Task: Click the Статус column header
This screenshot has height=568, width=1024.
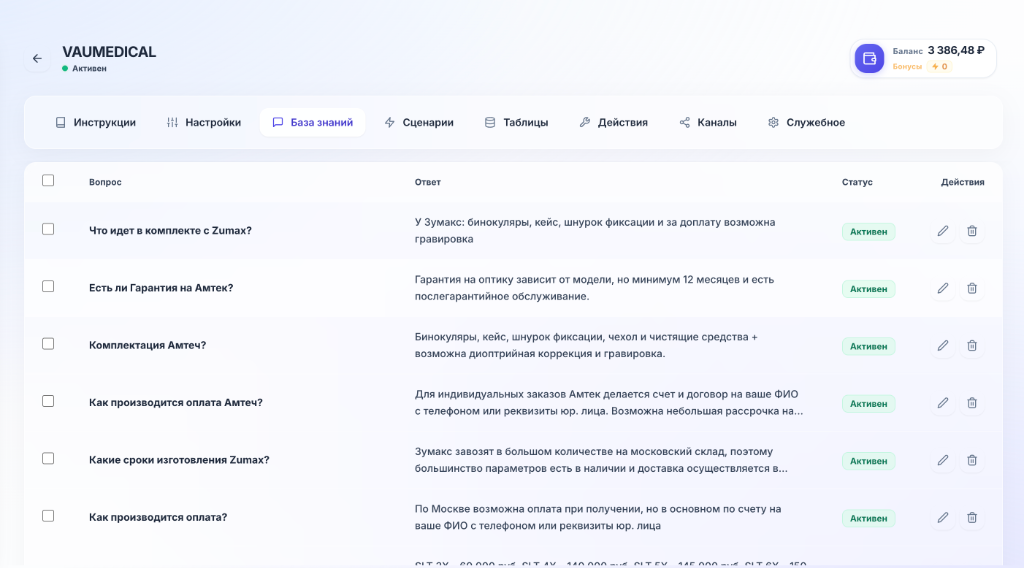Action: 857,182
